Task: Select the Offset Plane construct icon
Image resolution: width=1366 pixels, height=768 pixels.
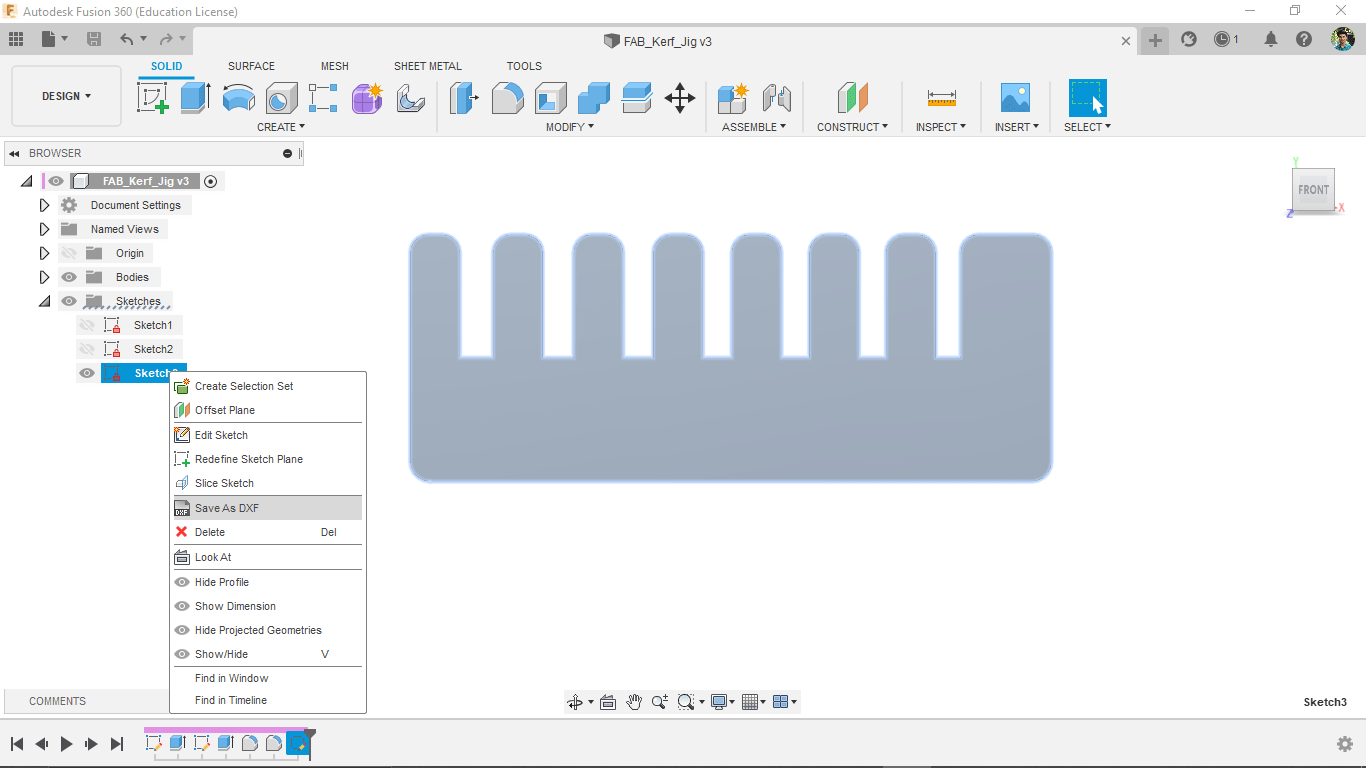Action: [x=852, y=98]
